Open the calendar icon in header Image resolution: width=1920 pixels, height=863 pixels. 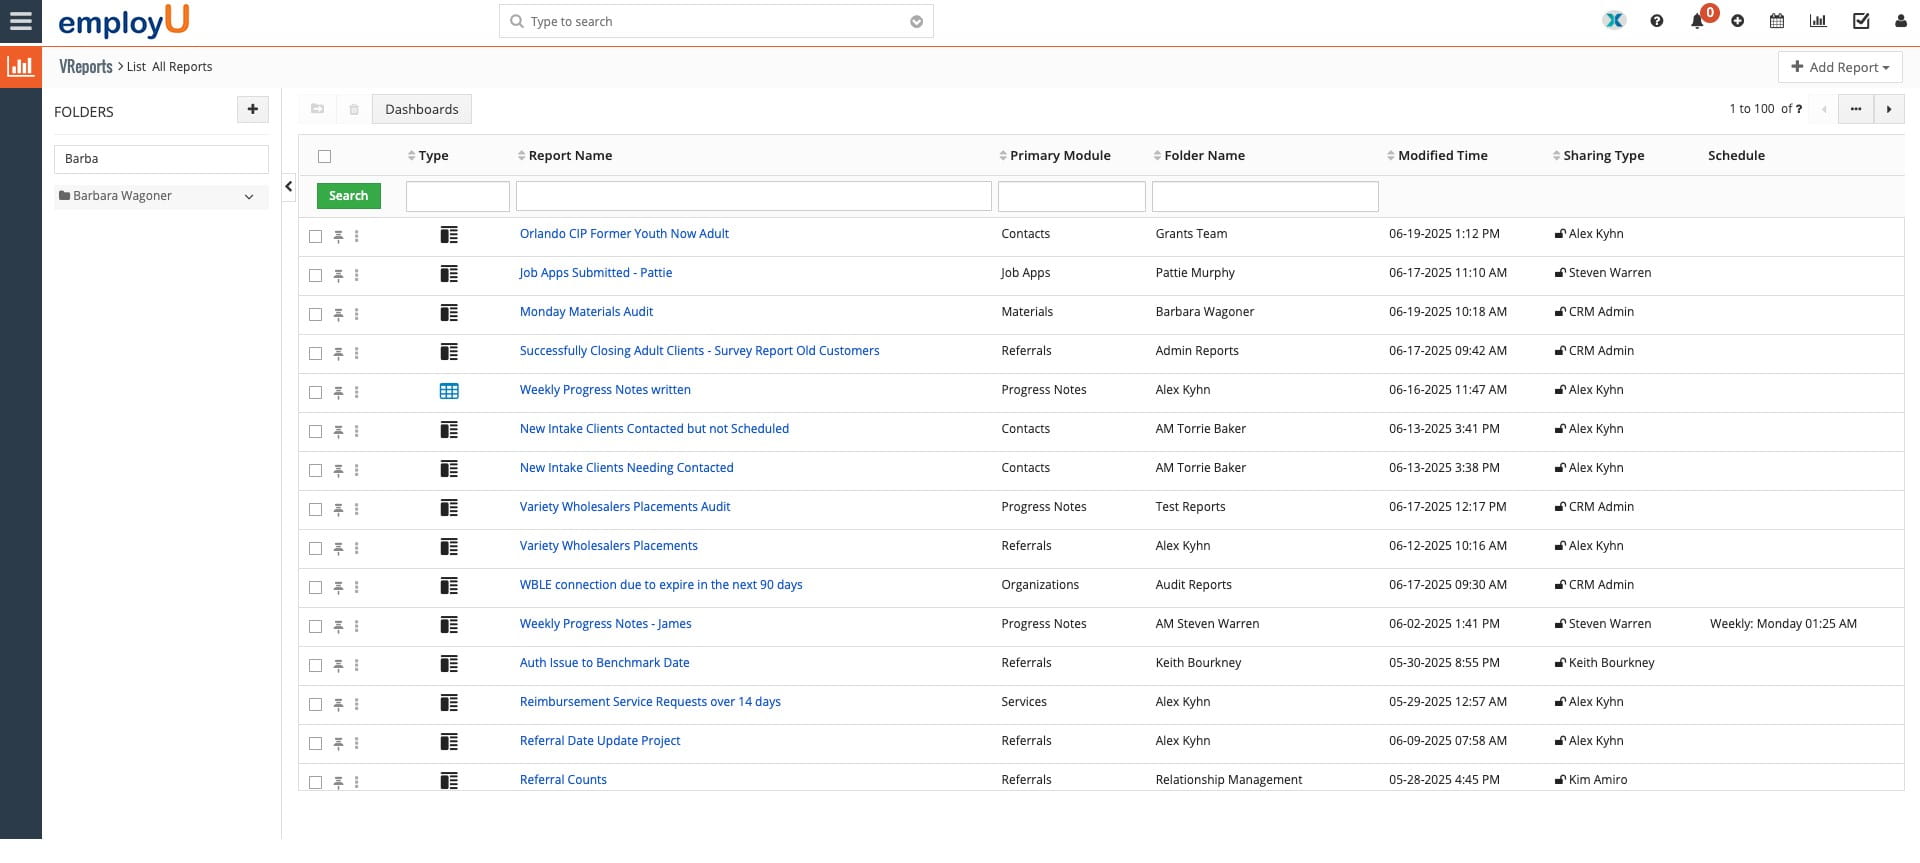(x=1777, y=21)
